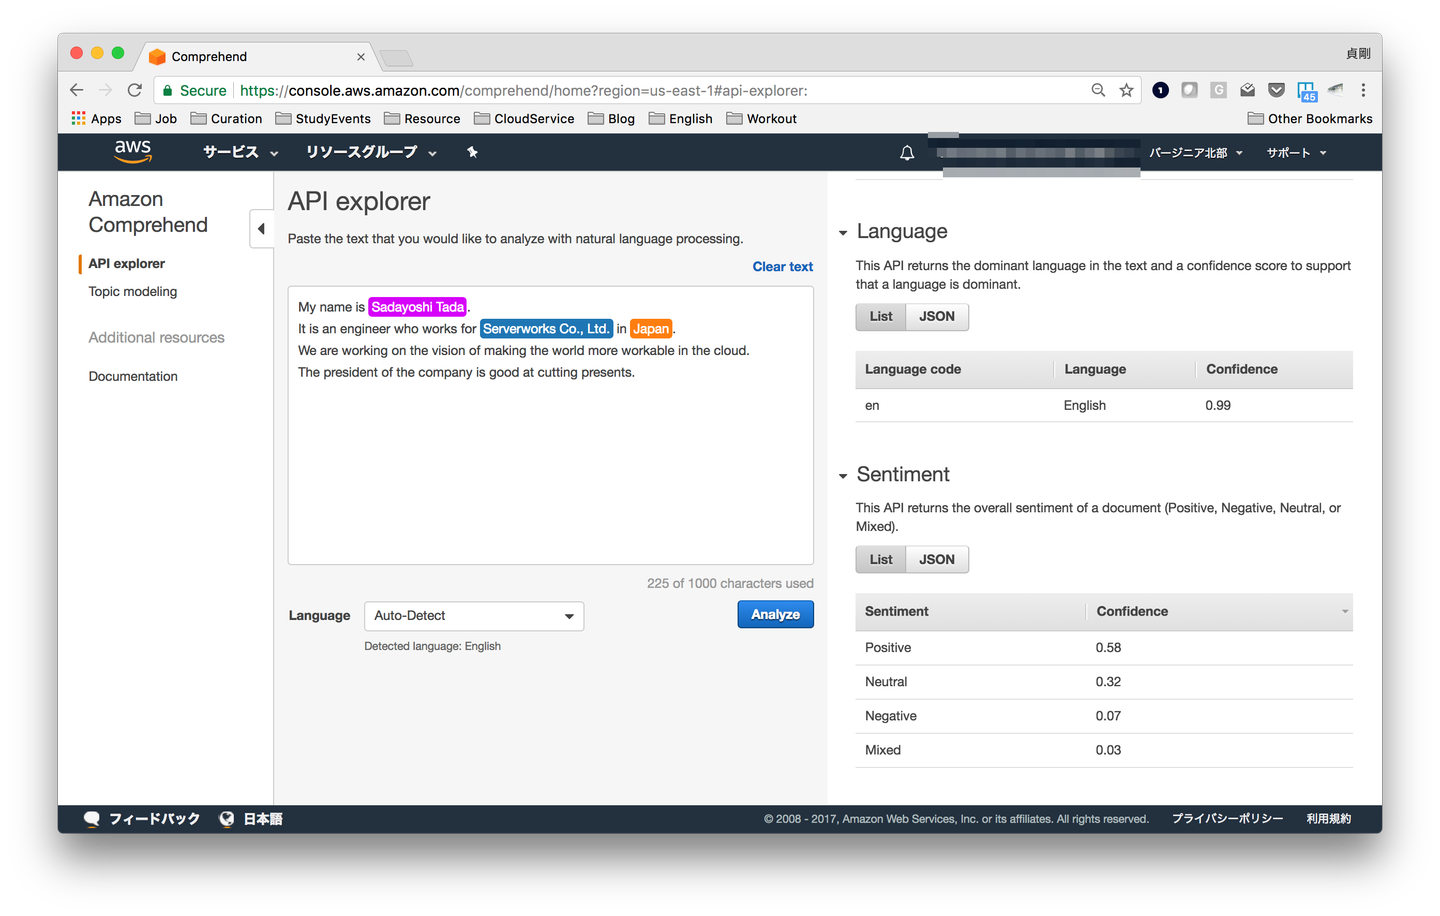Viewport: 1440px width, 916px height.
Task: Collapse the Language results section
Action: 843,233
